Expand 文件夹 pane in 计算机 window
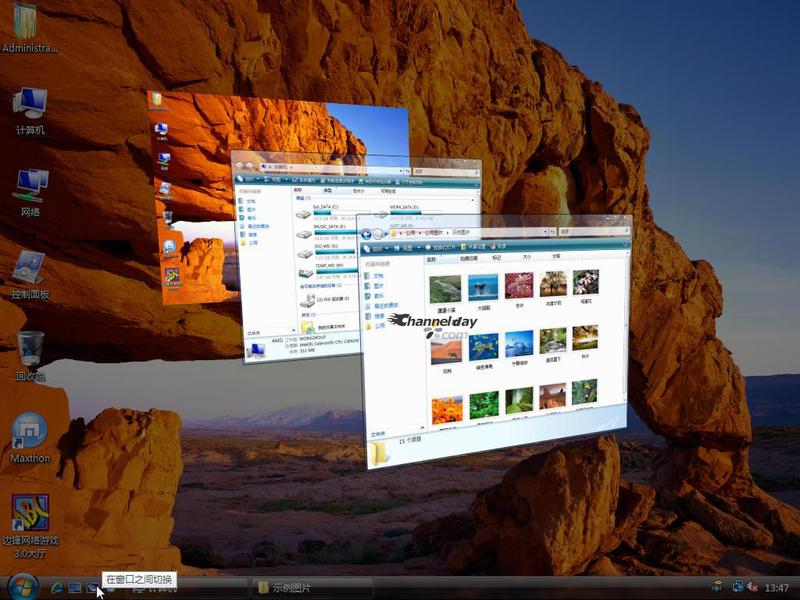The width and height of the screenshot is (800, 600). 271,332
